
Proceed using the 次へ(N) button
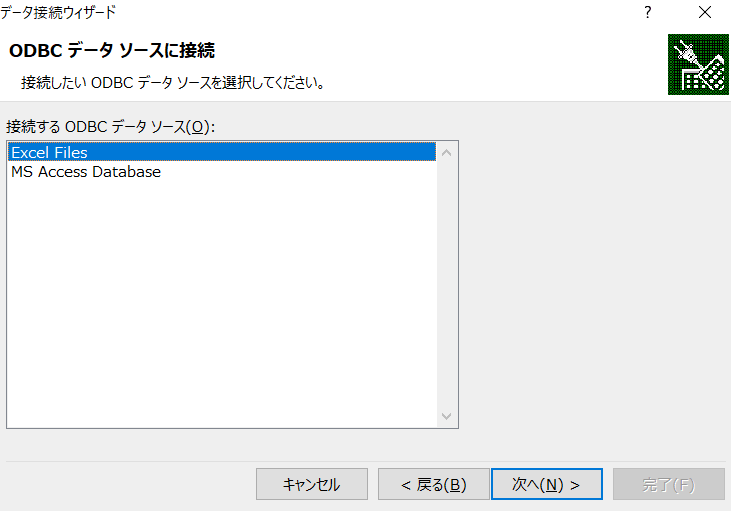[x=546, y=485]
